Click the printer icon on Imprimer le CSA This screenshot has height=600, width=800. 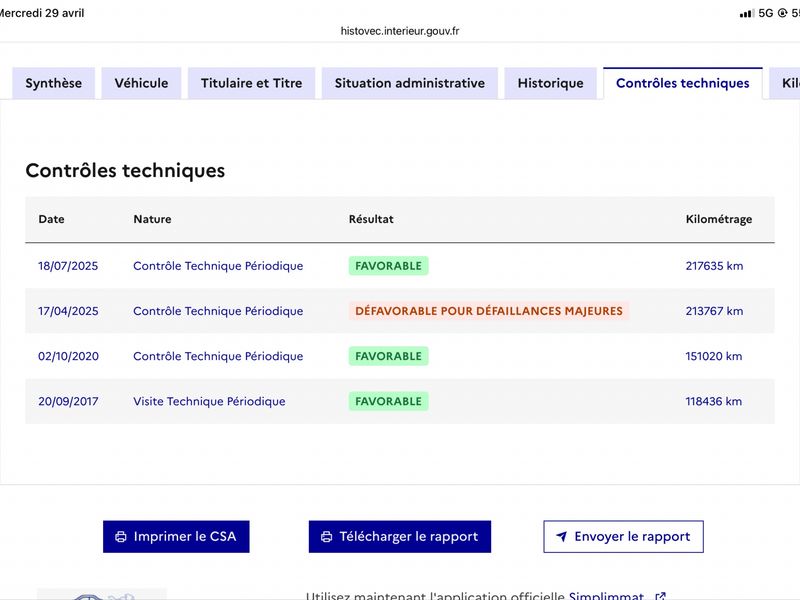[121, 537]
